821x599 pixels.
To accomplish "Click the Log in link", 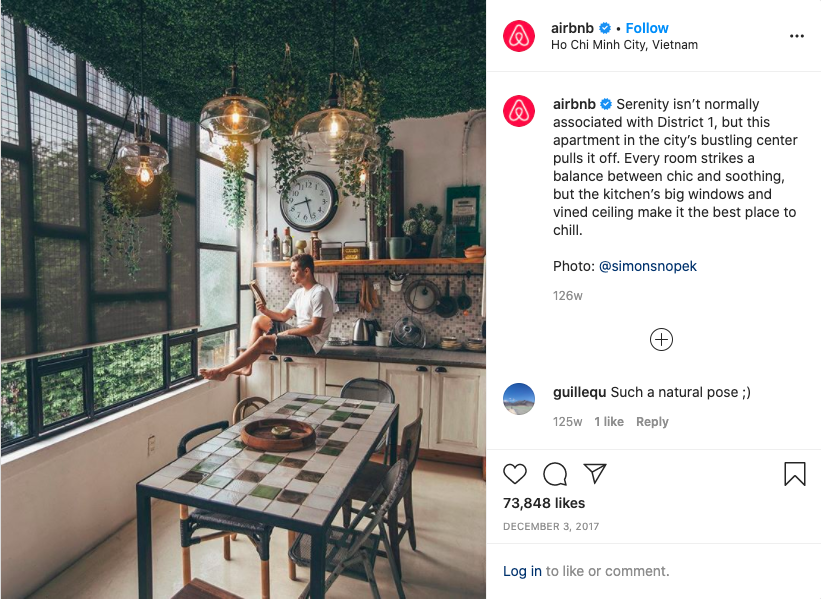I will 522,571.
